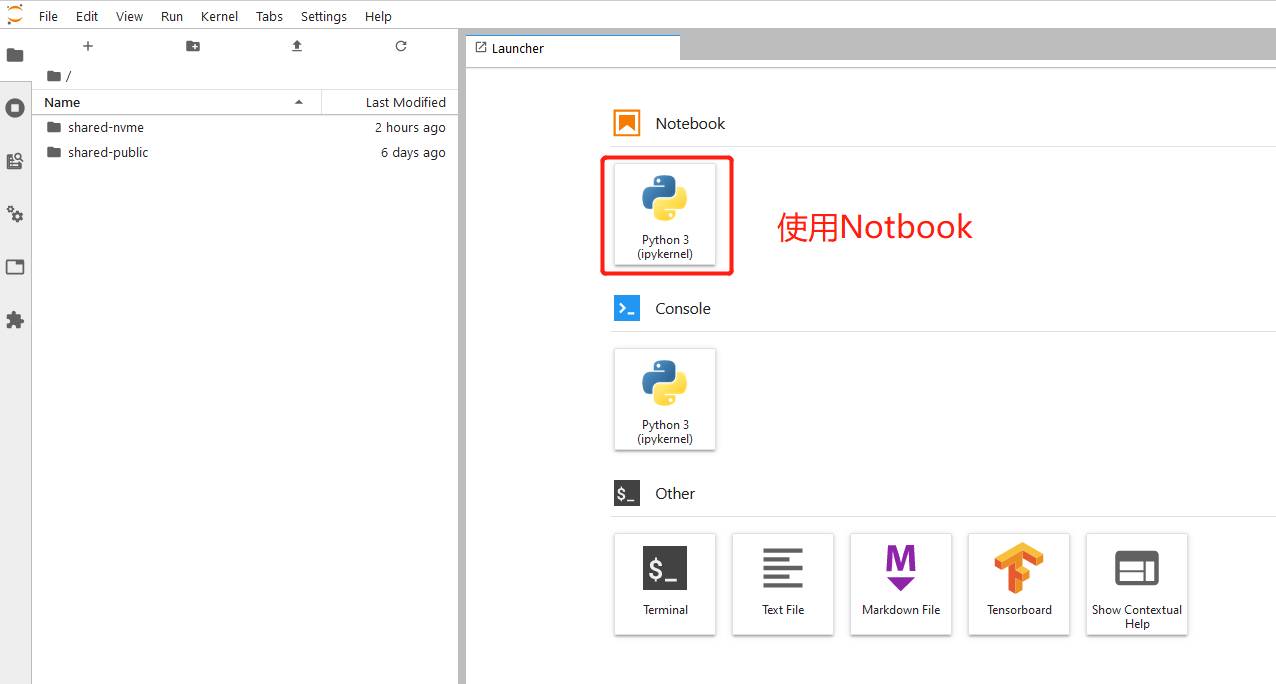The height and width of the screenshot is (684, 1276).
Task: Click Show Contextual Help card
Action: pos(1137,584)
